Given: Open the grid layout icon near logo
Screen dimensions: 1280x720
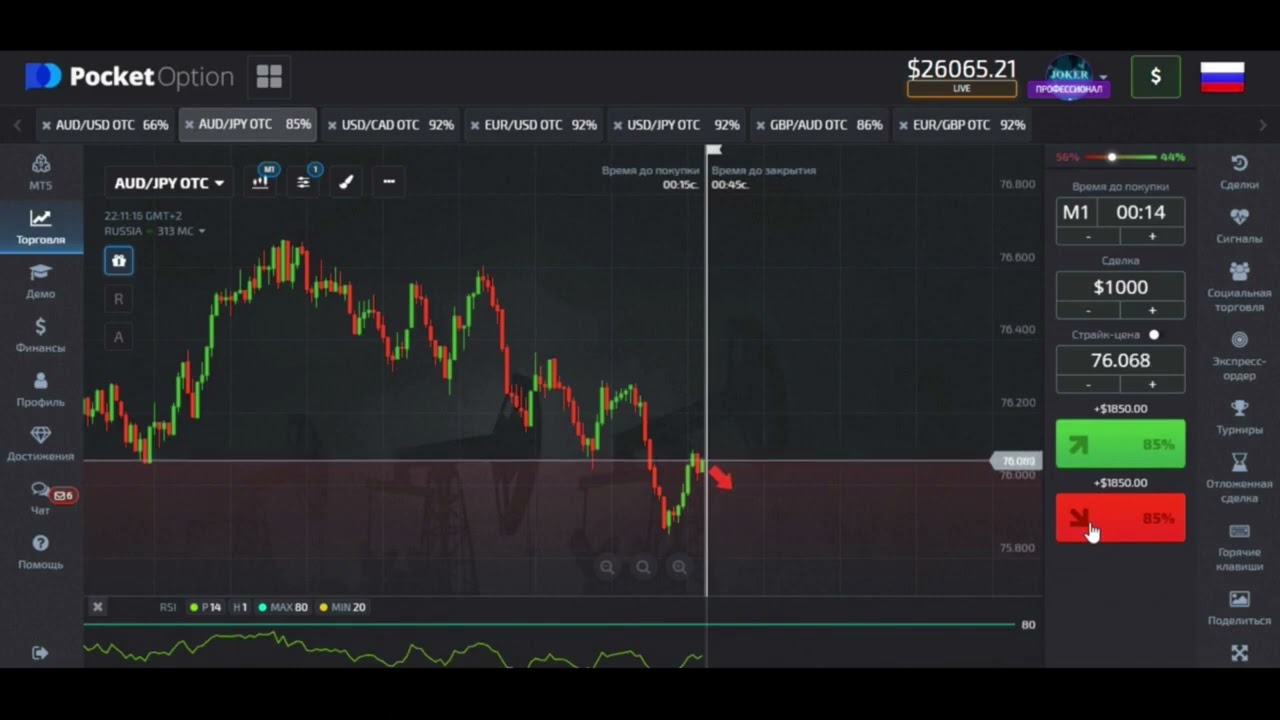Looking at the screenshot, I should point(269,77).
